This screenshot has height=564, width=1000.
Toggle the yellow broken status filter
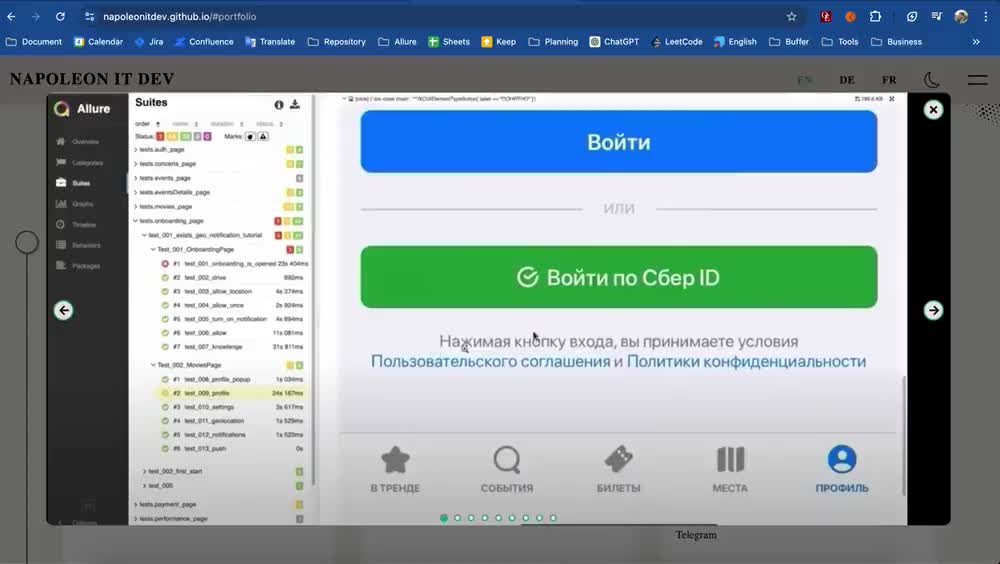[x=172, y=137]
